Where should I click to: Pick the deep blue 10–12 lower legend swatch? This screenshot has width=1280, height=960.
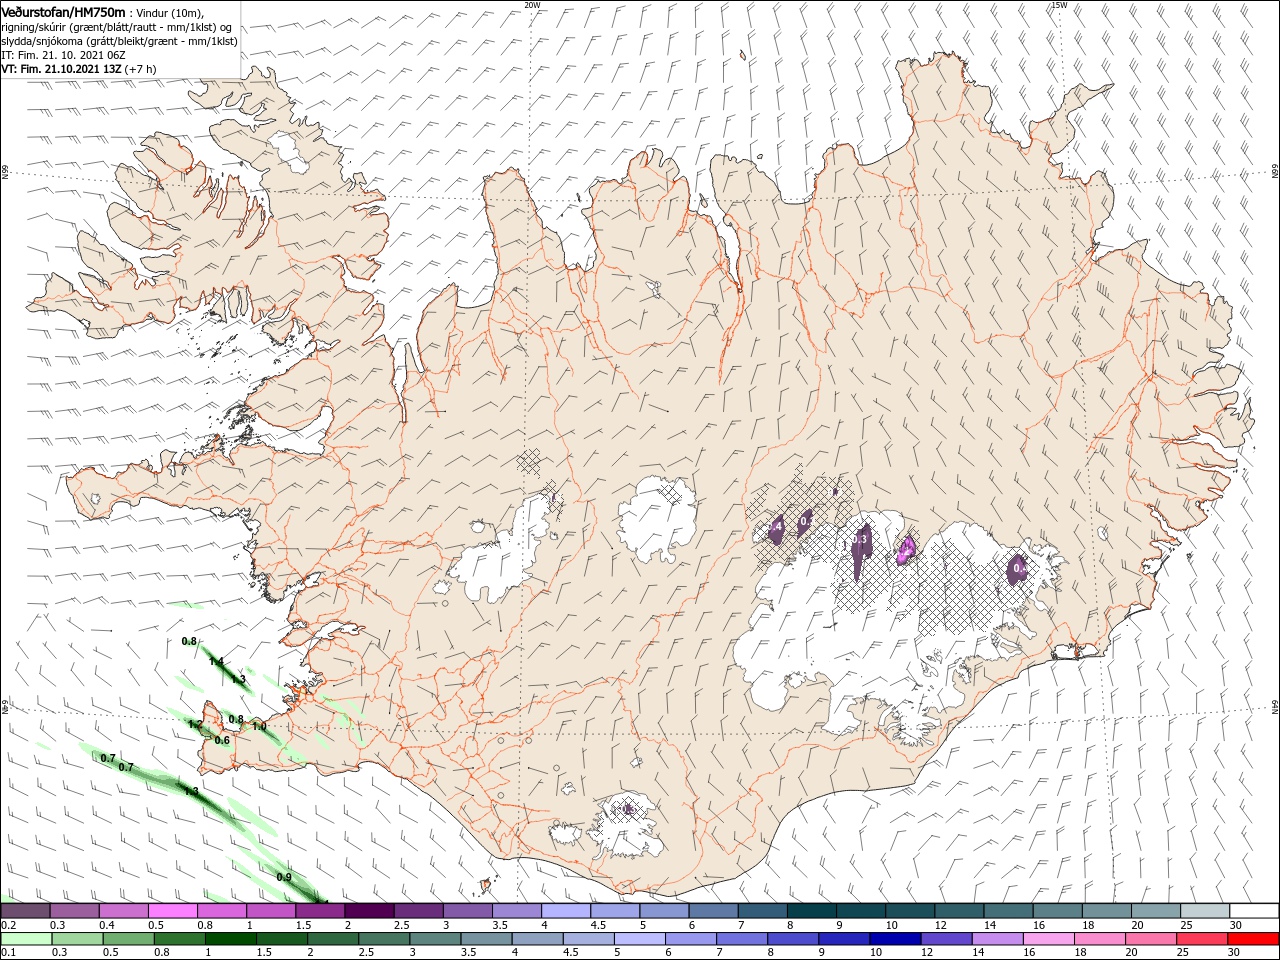coord(894,939)
